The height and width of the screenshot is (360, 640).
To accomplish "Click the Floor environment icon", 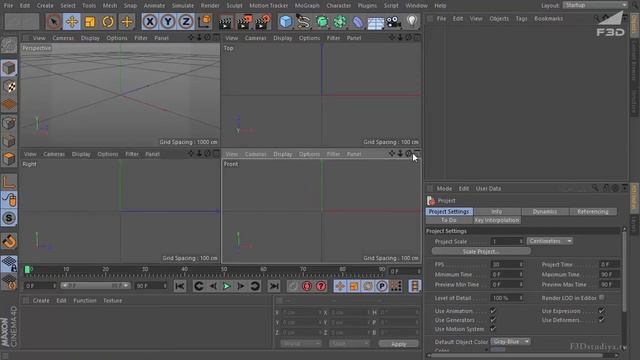I will coord(376,22).
